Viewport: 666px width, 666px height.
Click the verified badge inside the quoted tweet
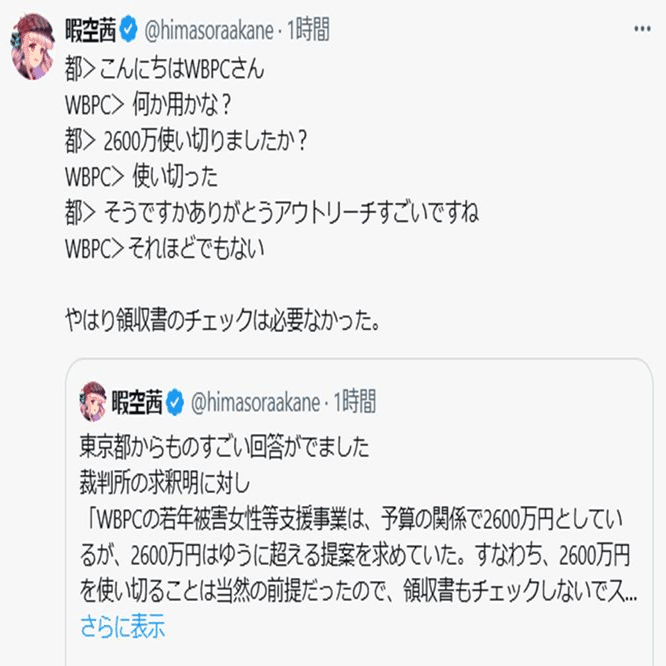coord(173,402)
